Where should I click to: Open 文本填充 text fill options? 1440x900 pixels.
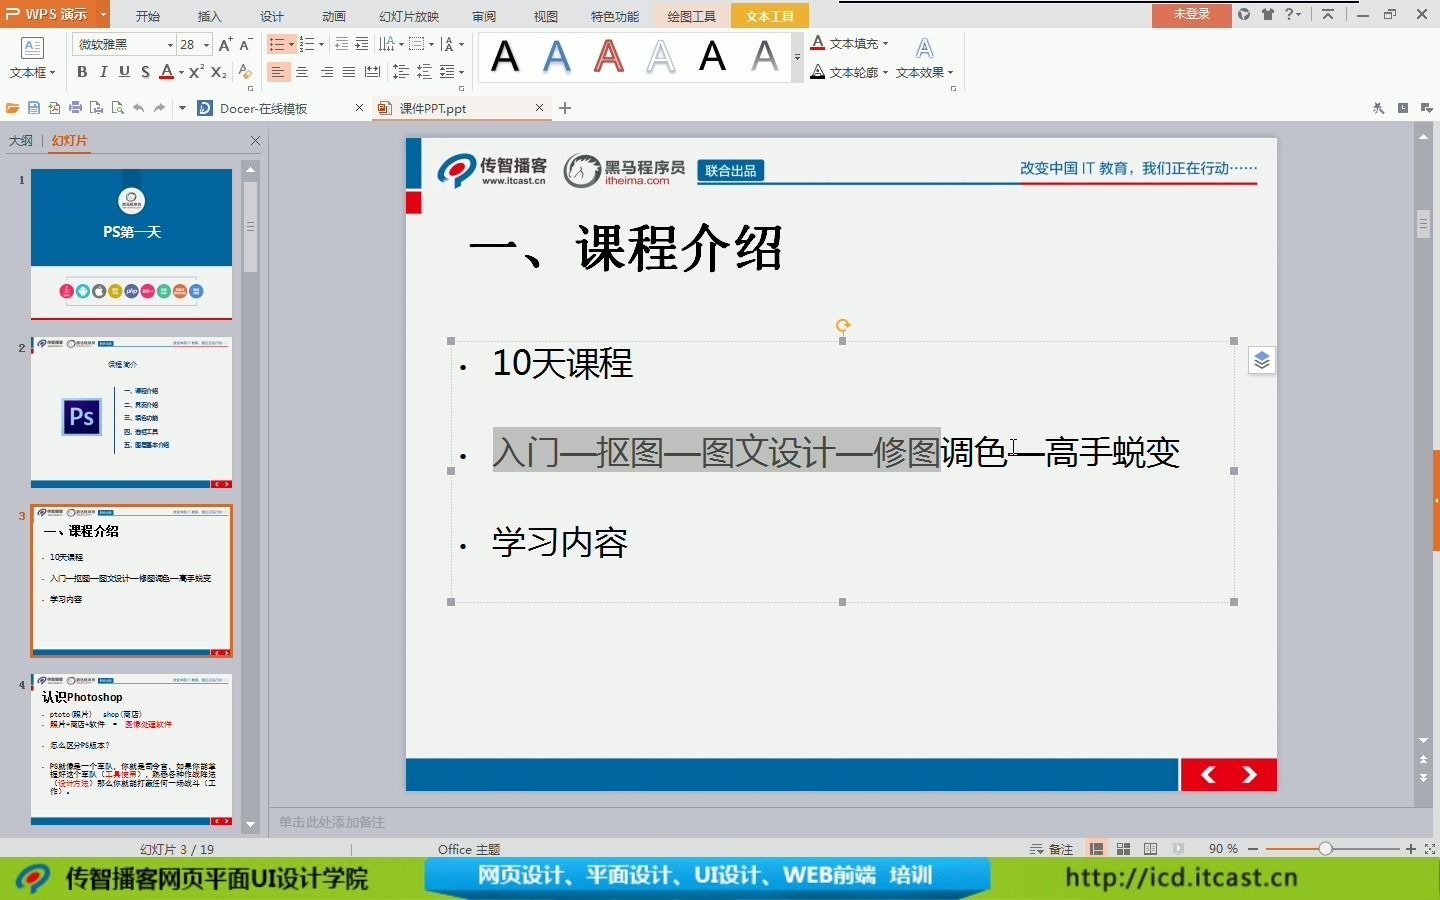pos(850,43)
